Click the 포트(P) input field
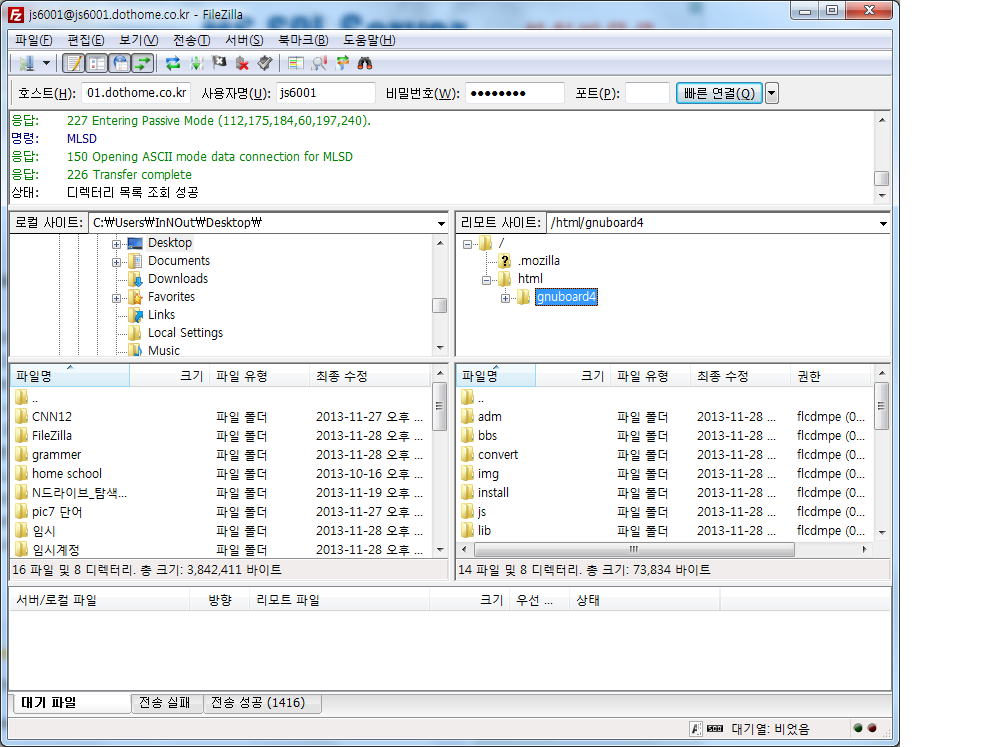The image size is (1008, 747). coord(647,93)
